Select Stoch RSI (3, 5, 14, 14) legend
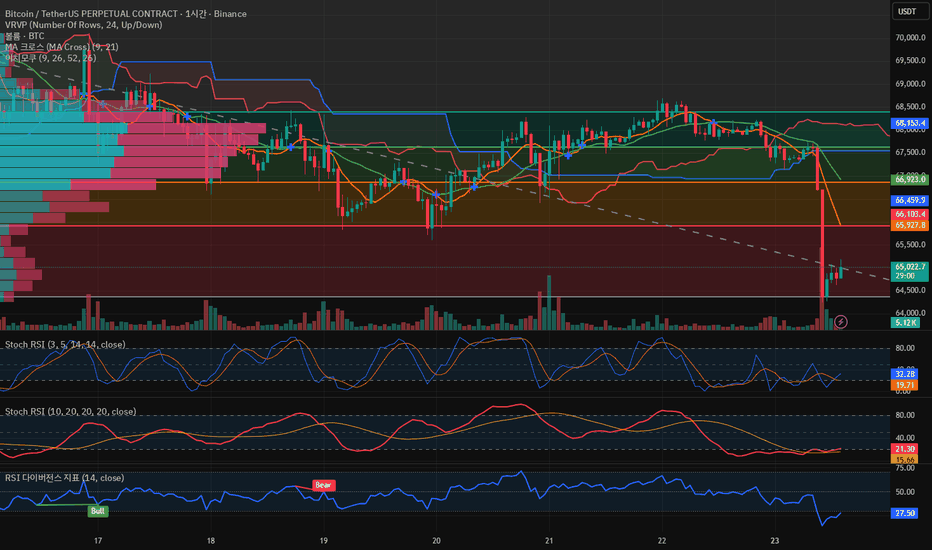932x550 pixels. (65, 344)
